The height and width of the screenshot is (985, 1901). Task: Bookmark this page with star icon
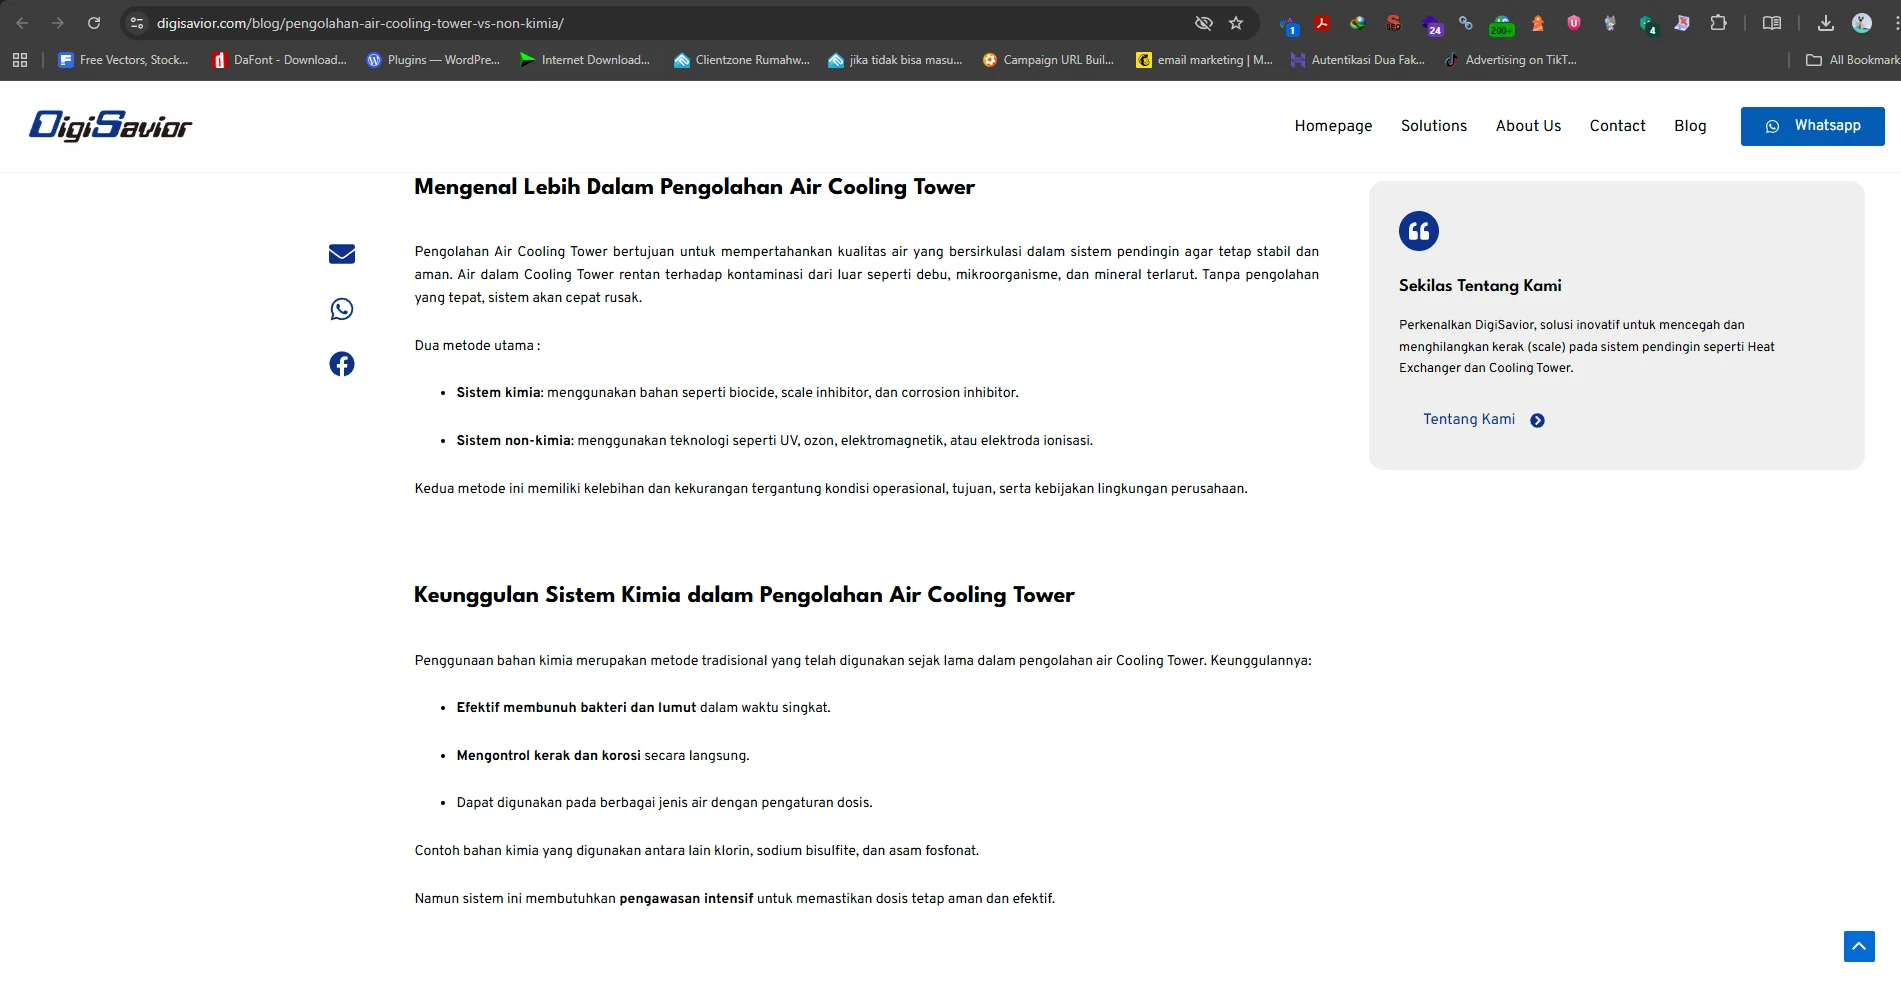click(1236, 23)
